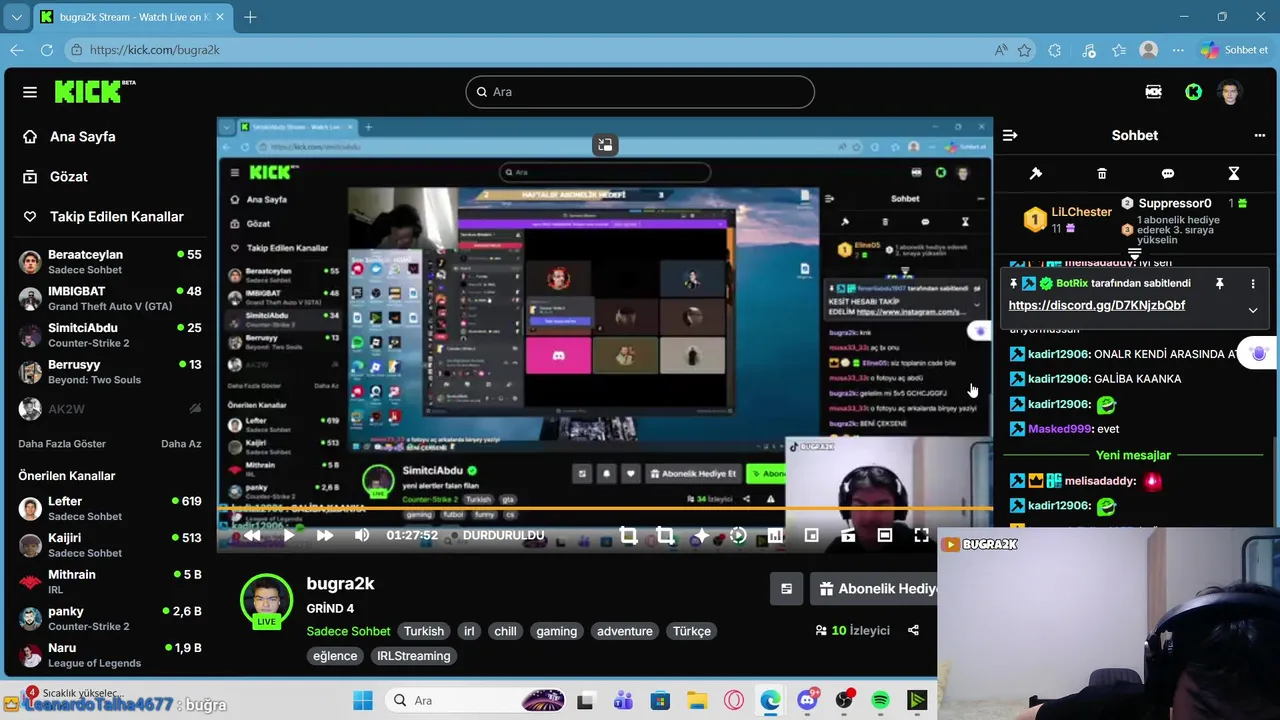Click the Sadece Sohbet category link
This screenshot has height=720, width=1280.
pyautogui.click(x=348, y=632)
